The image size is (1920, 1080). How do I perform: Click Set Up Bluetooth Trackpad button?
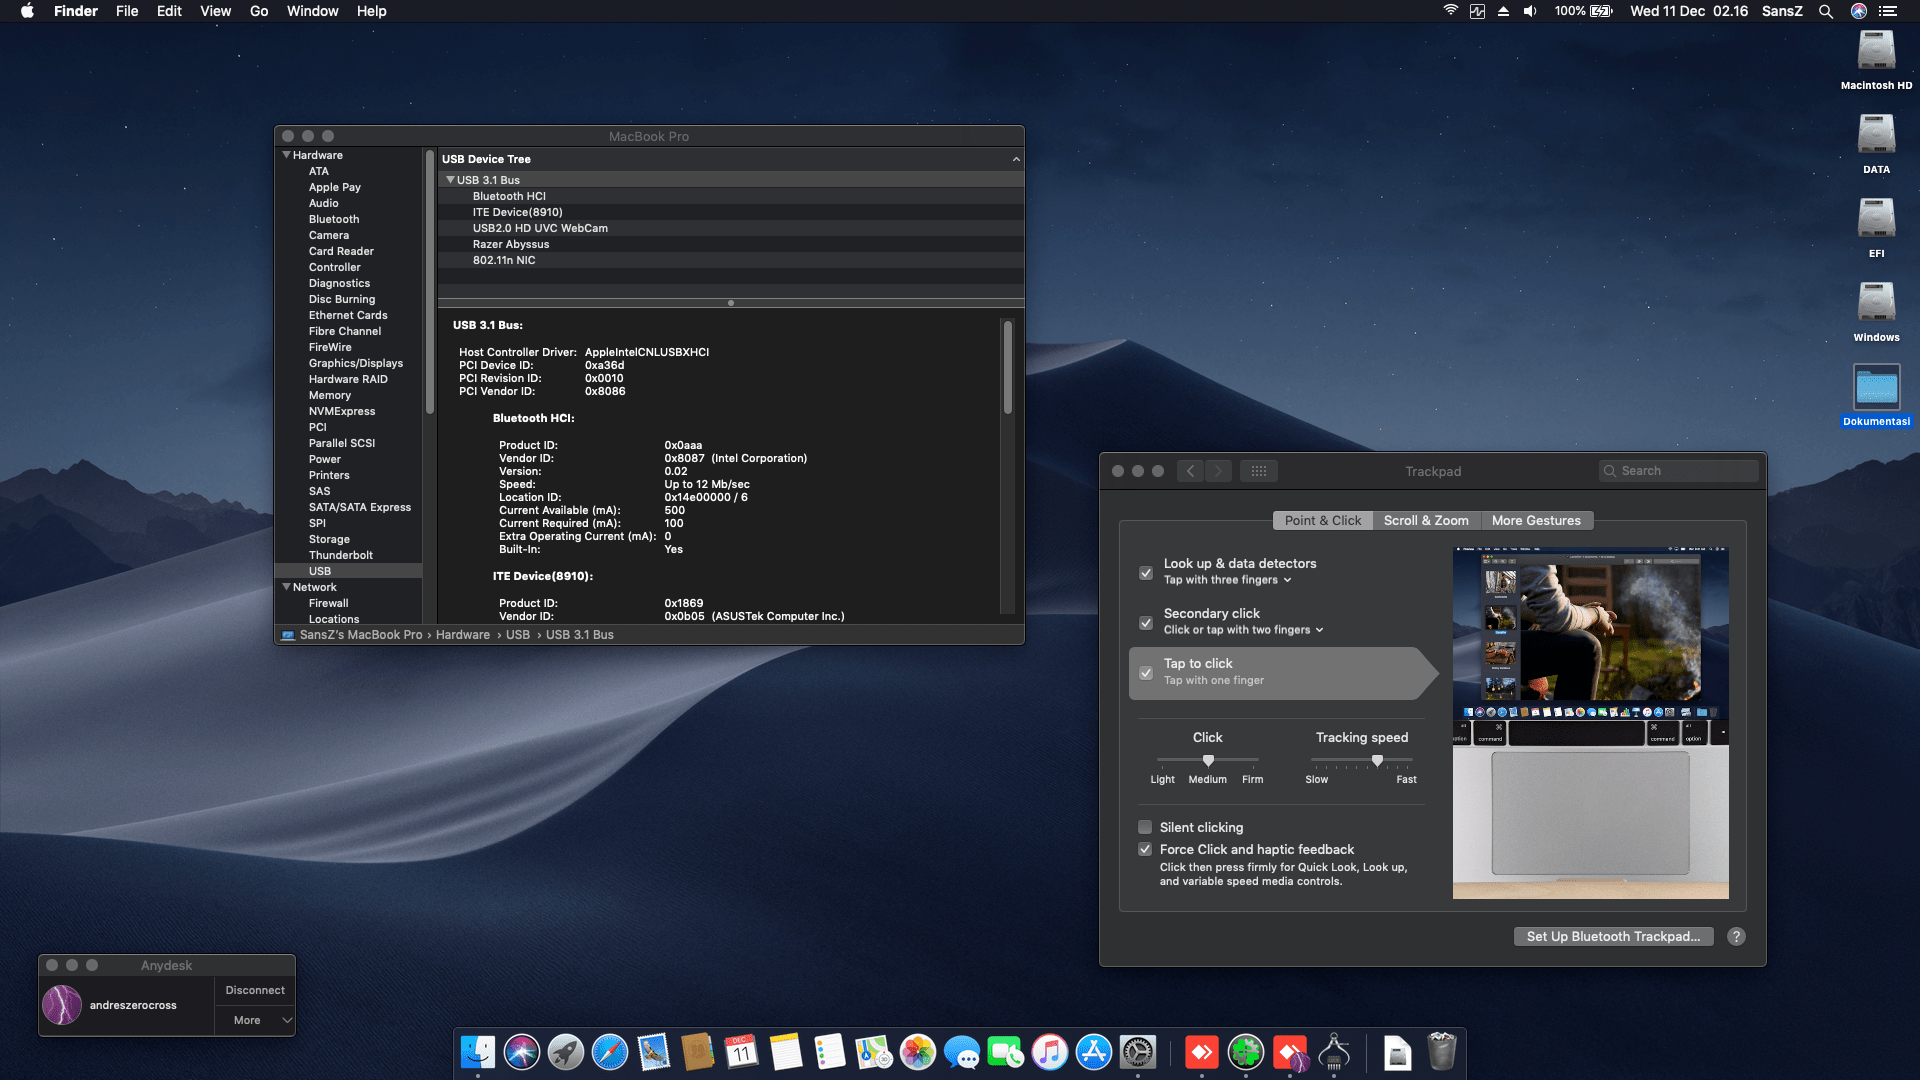pyautogui.click(x=1613, y=936)
